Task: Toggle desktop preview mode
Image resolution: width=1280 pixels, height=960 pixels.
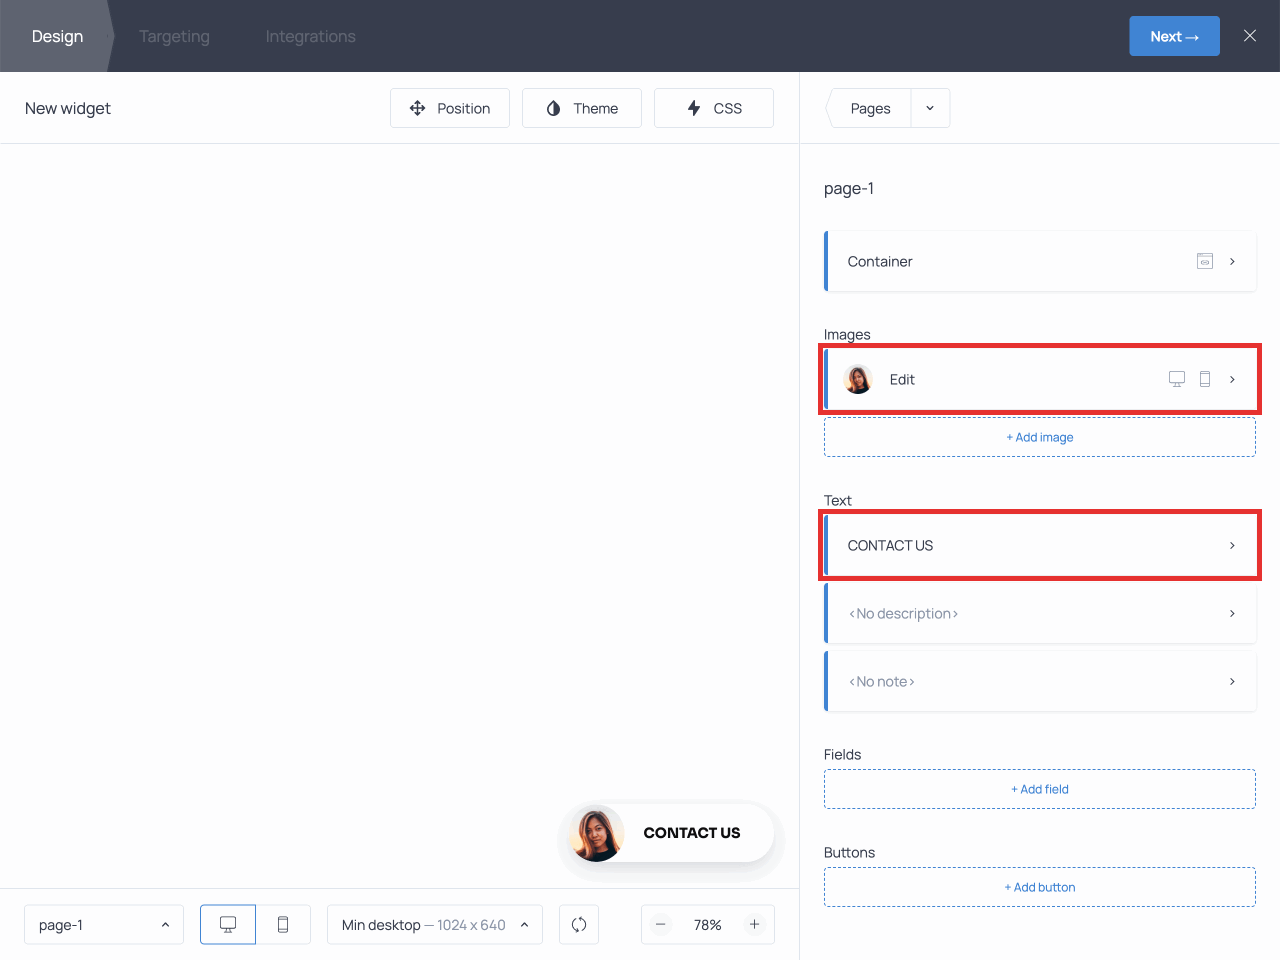Action: click(228, 924)
